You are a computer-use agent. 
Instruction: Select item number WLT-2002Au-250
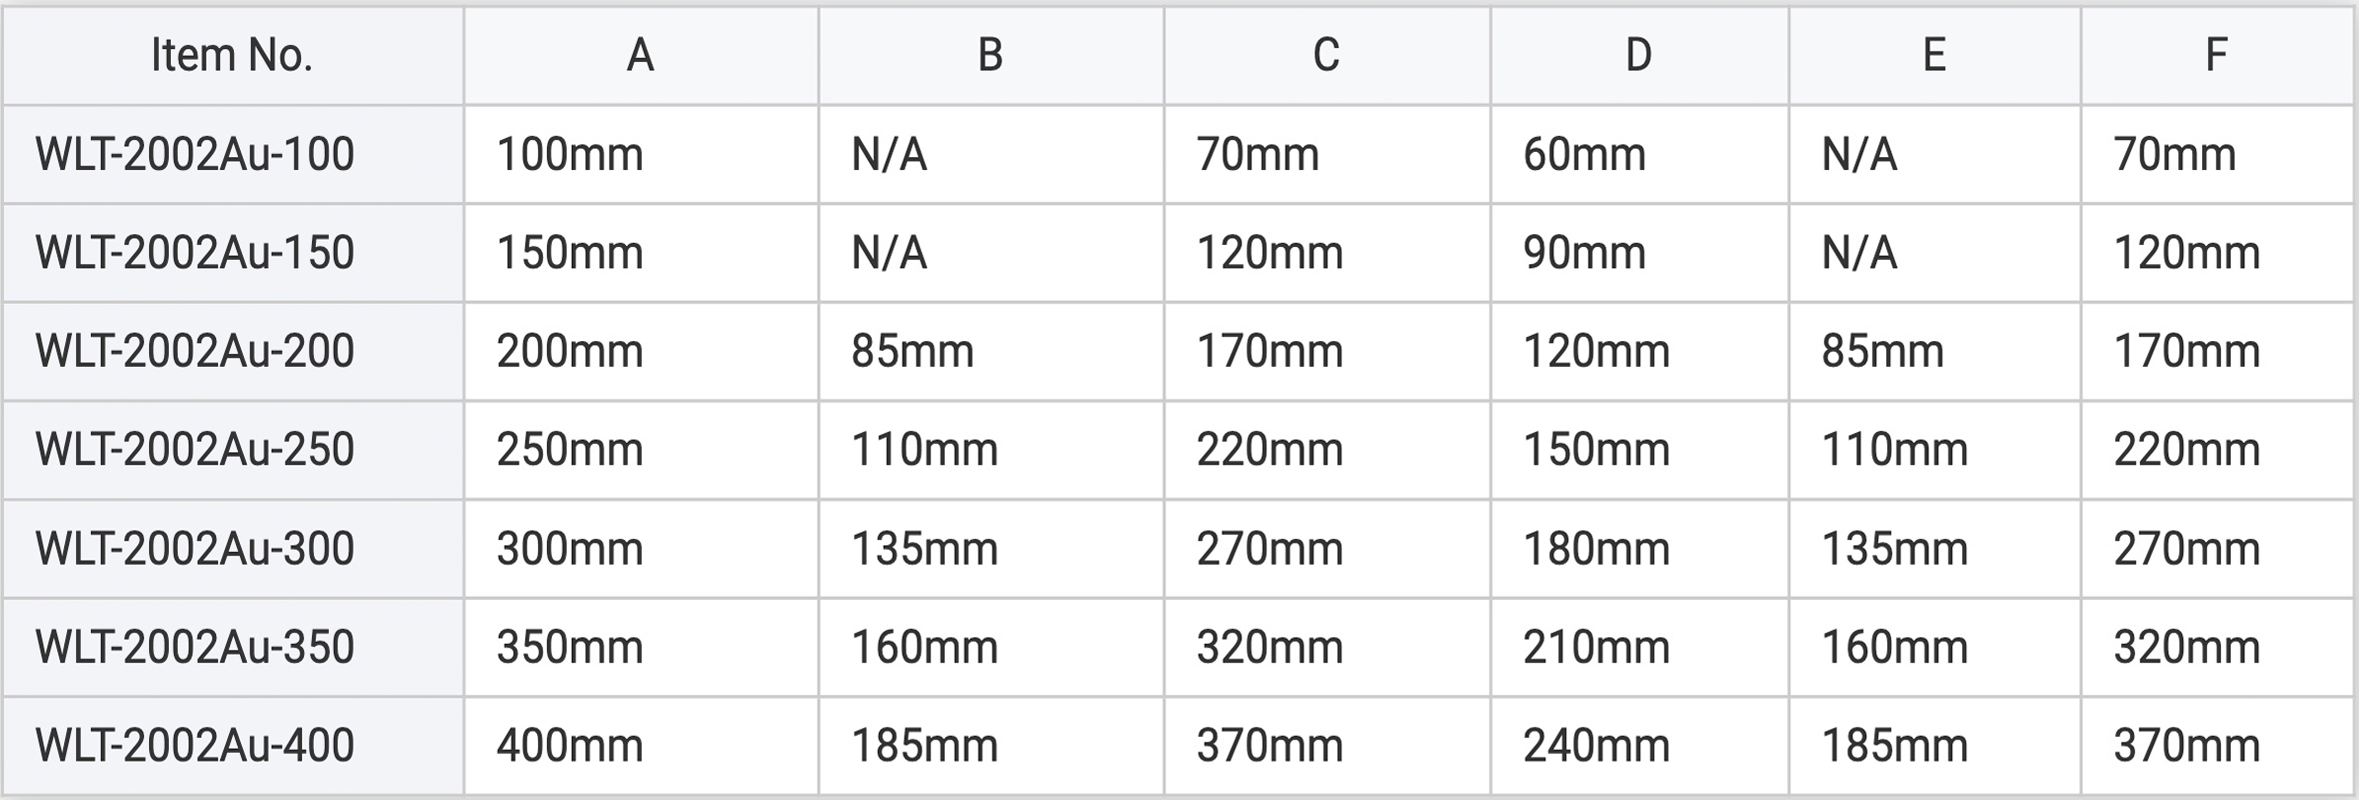pos(195,450)
